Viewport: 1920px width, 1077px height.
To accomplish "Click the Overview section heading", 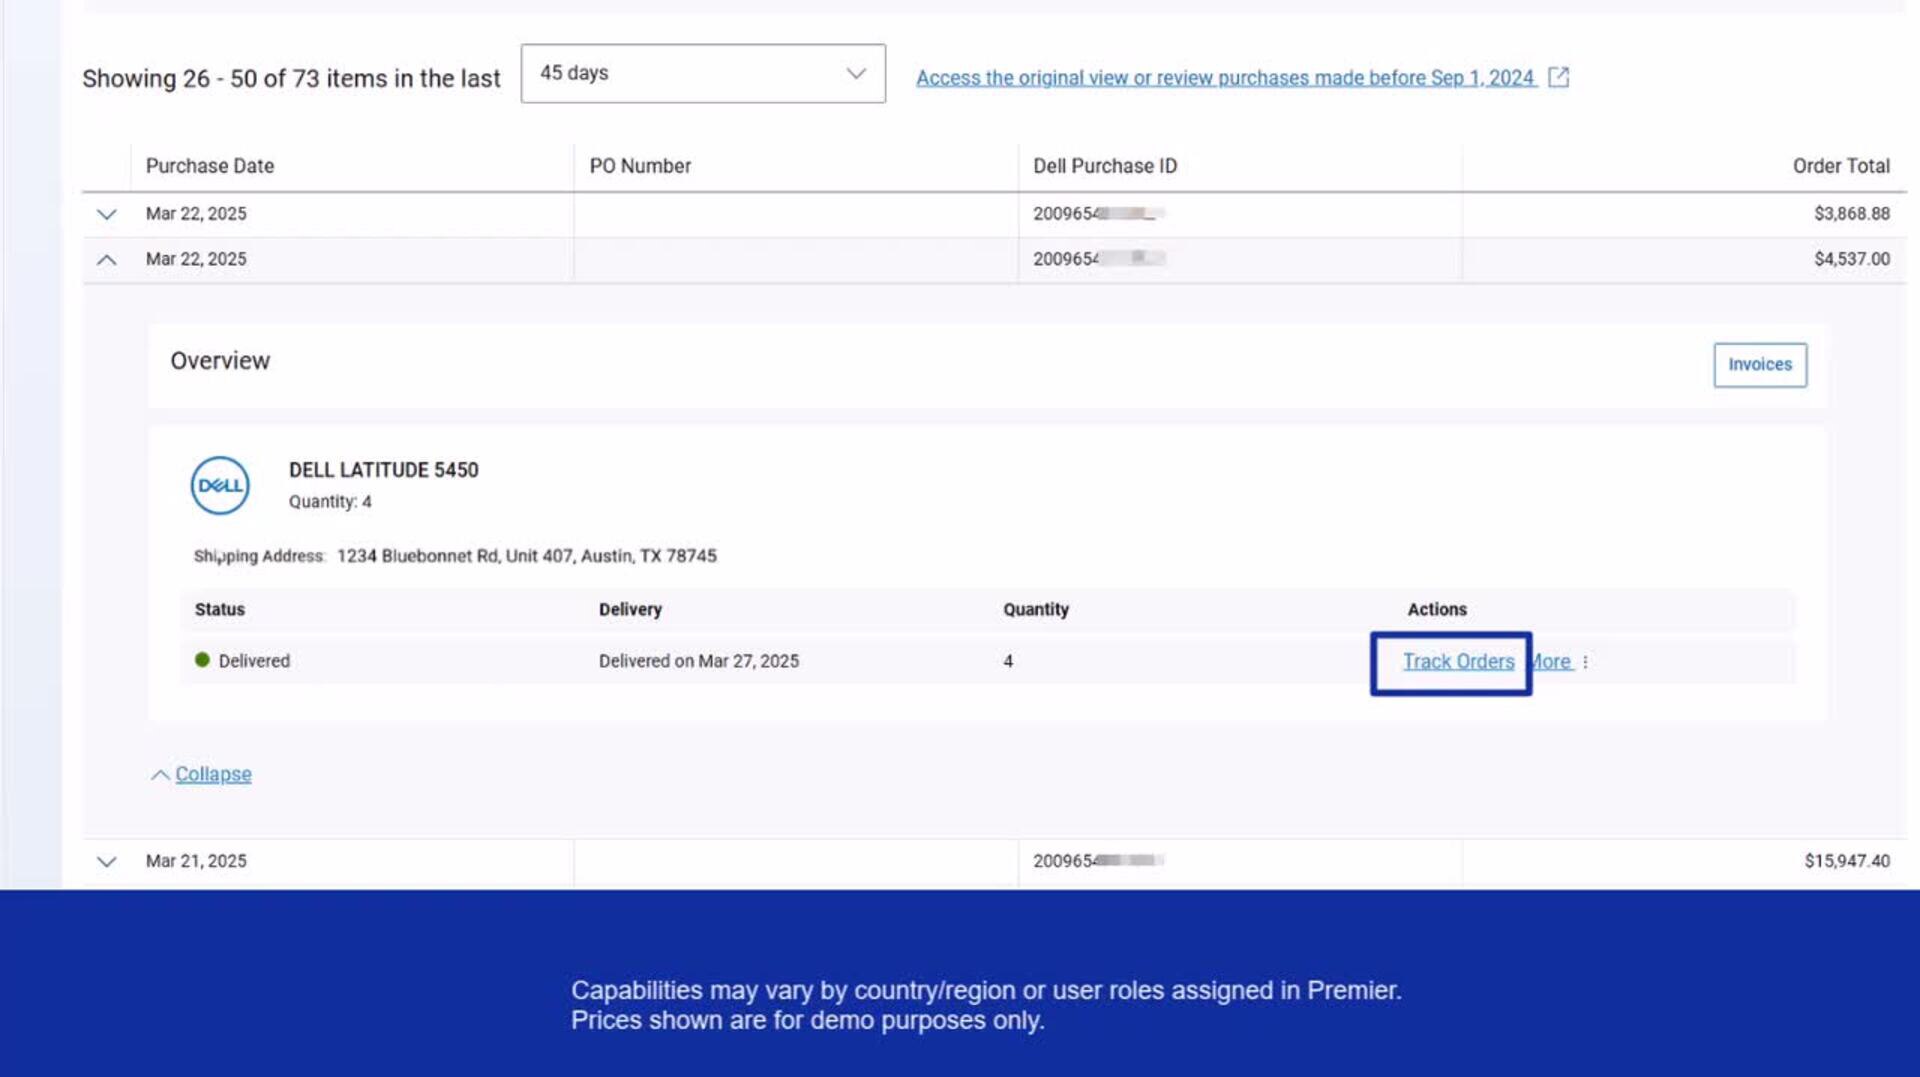I will [220, 361].
